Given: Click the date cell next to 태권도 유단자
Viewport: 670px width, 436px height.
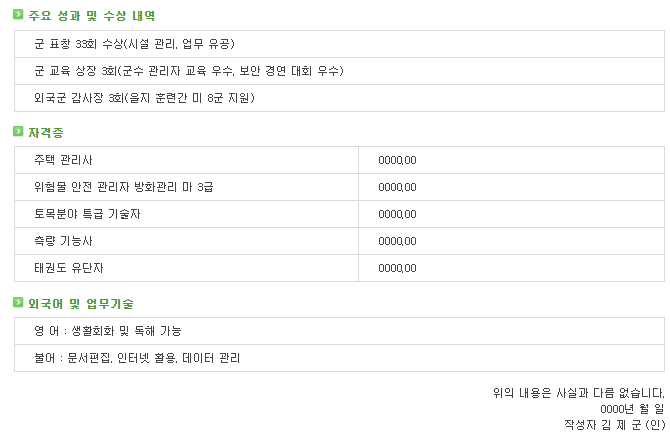Looking at the screenshot, I should [511, 268].
